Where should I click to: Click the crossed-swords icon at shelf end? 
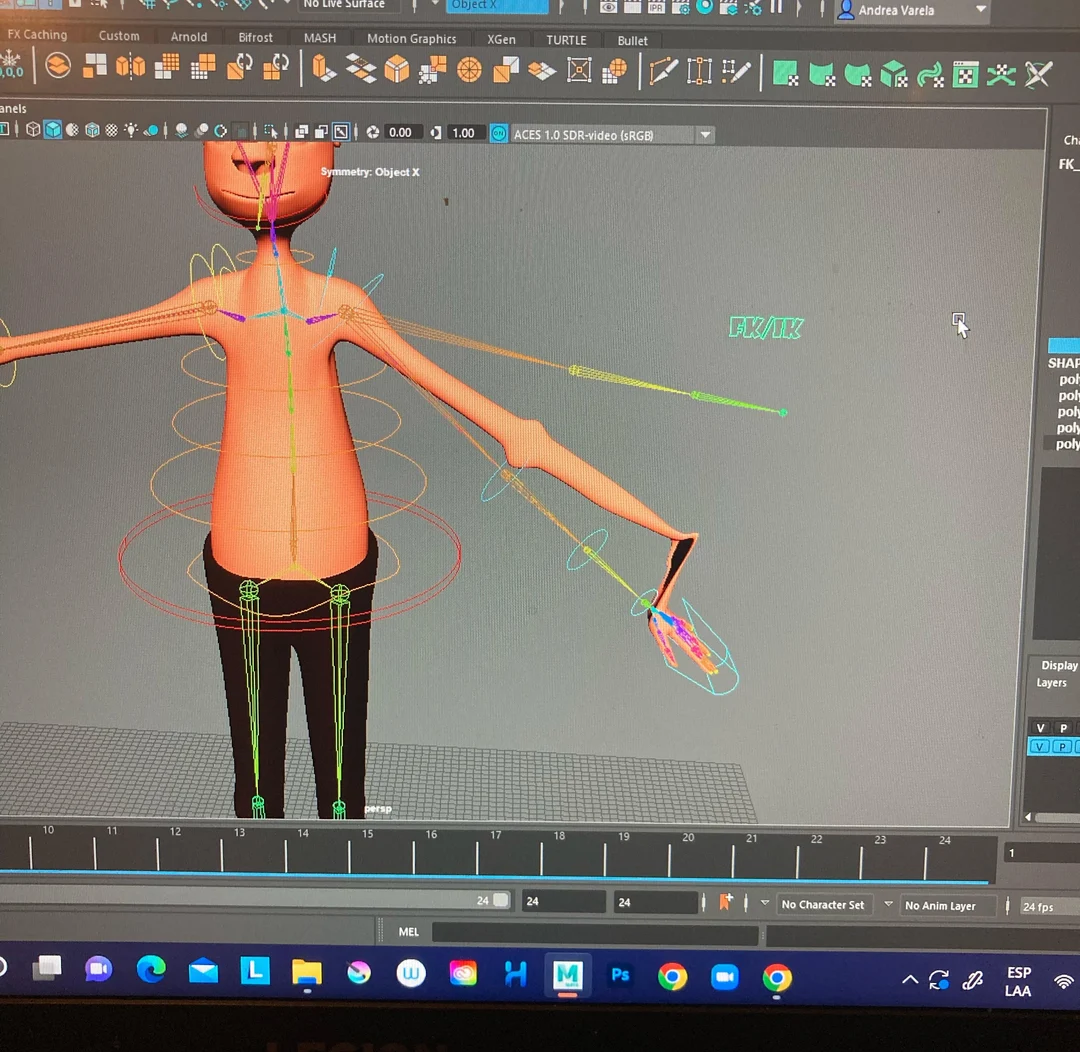point(1039,74)
